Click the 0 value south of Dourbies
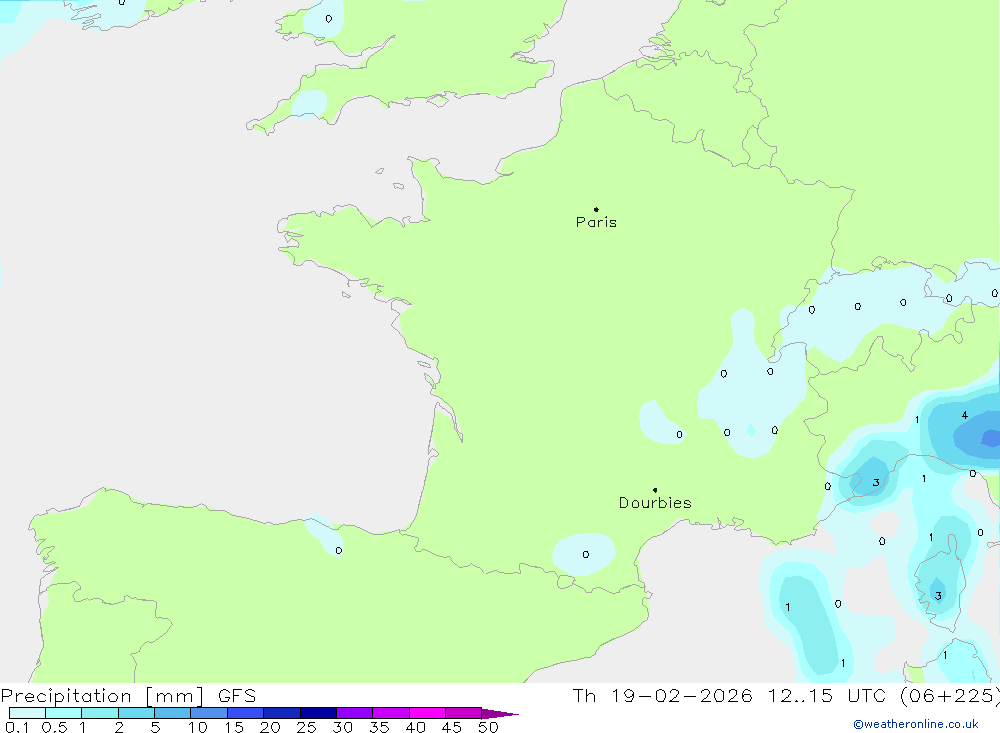1000x733 pixels. [585, 554]
